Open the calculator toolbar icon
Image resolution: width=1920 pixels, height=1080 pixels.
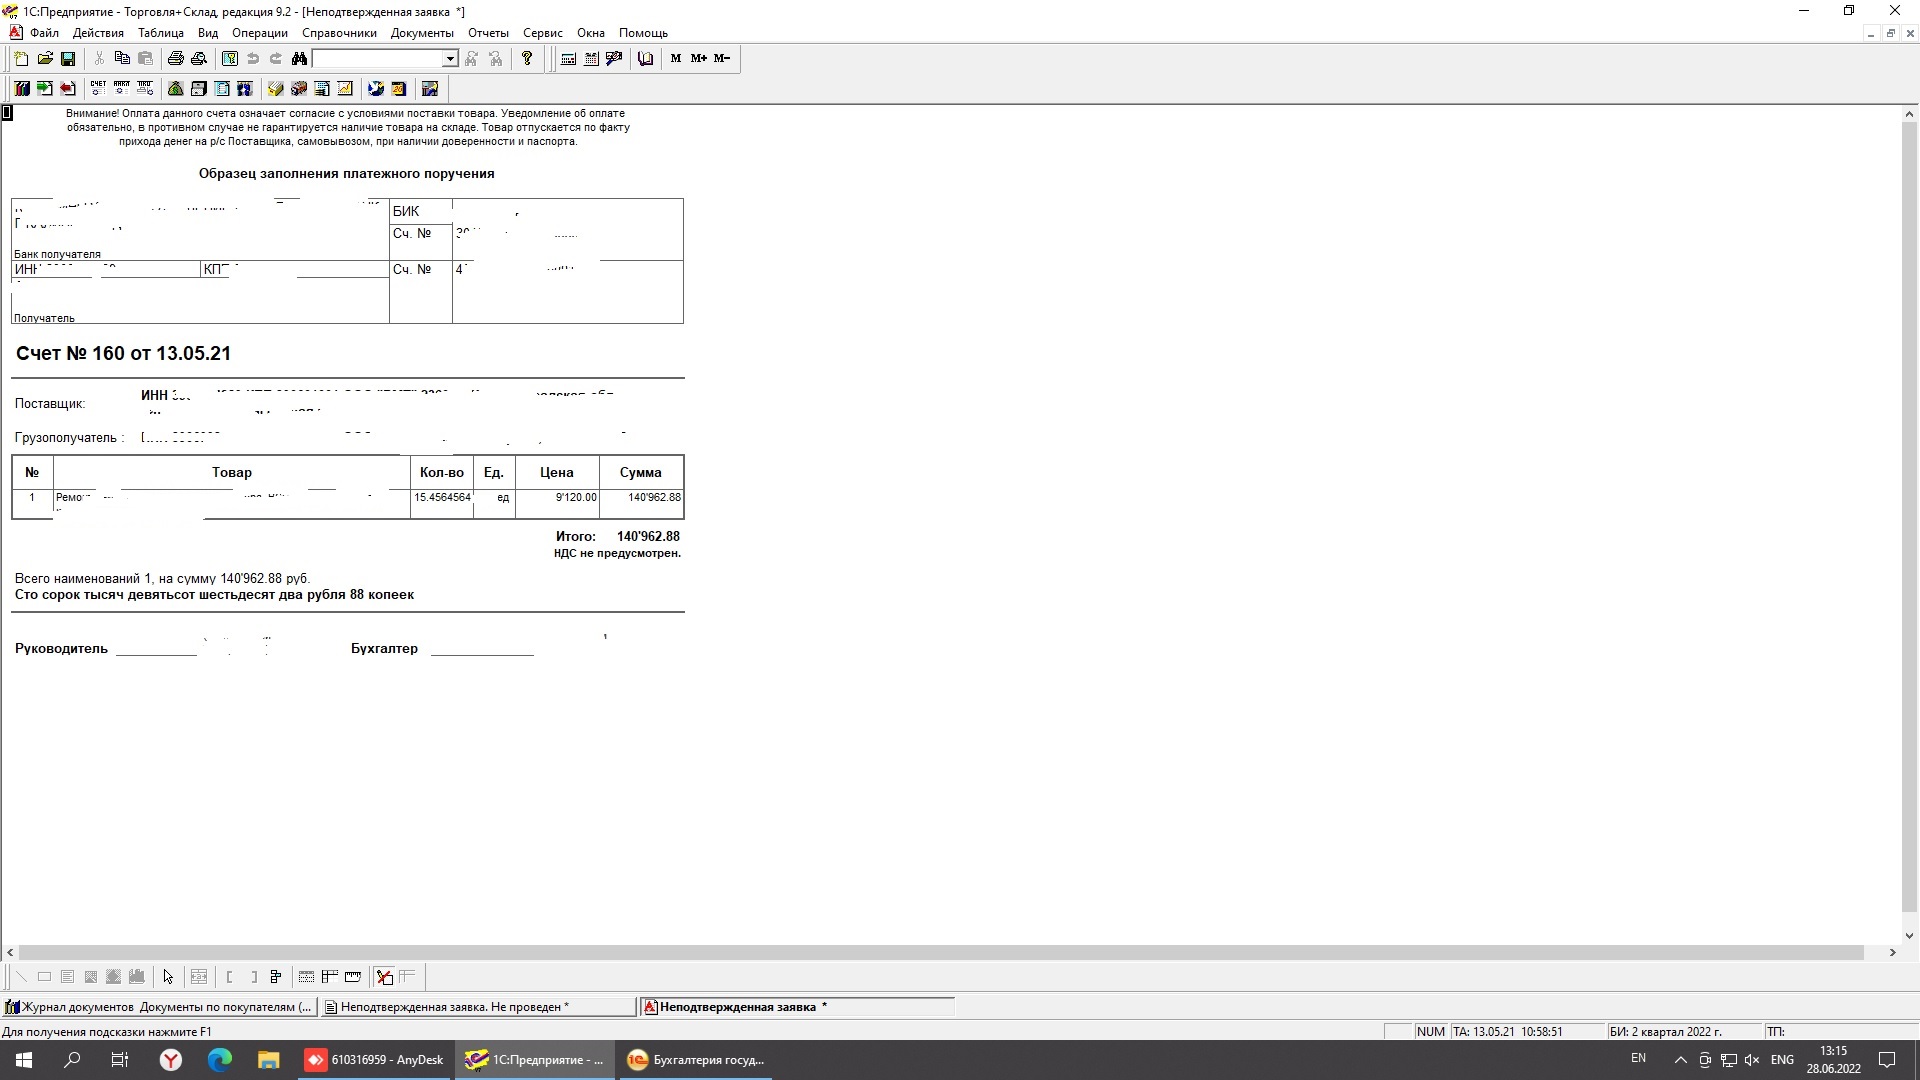coord(568,59)
